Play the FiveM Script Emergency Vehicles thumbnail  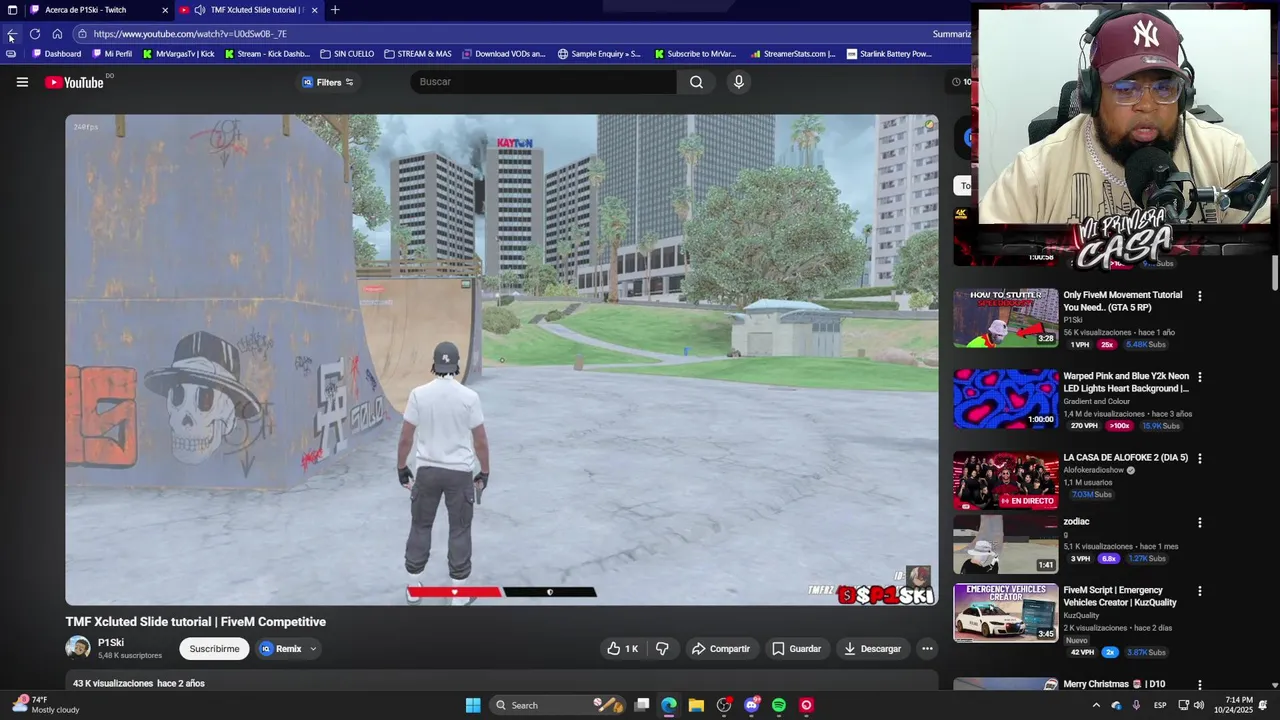(x=1005, y=613)
